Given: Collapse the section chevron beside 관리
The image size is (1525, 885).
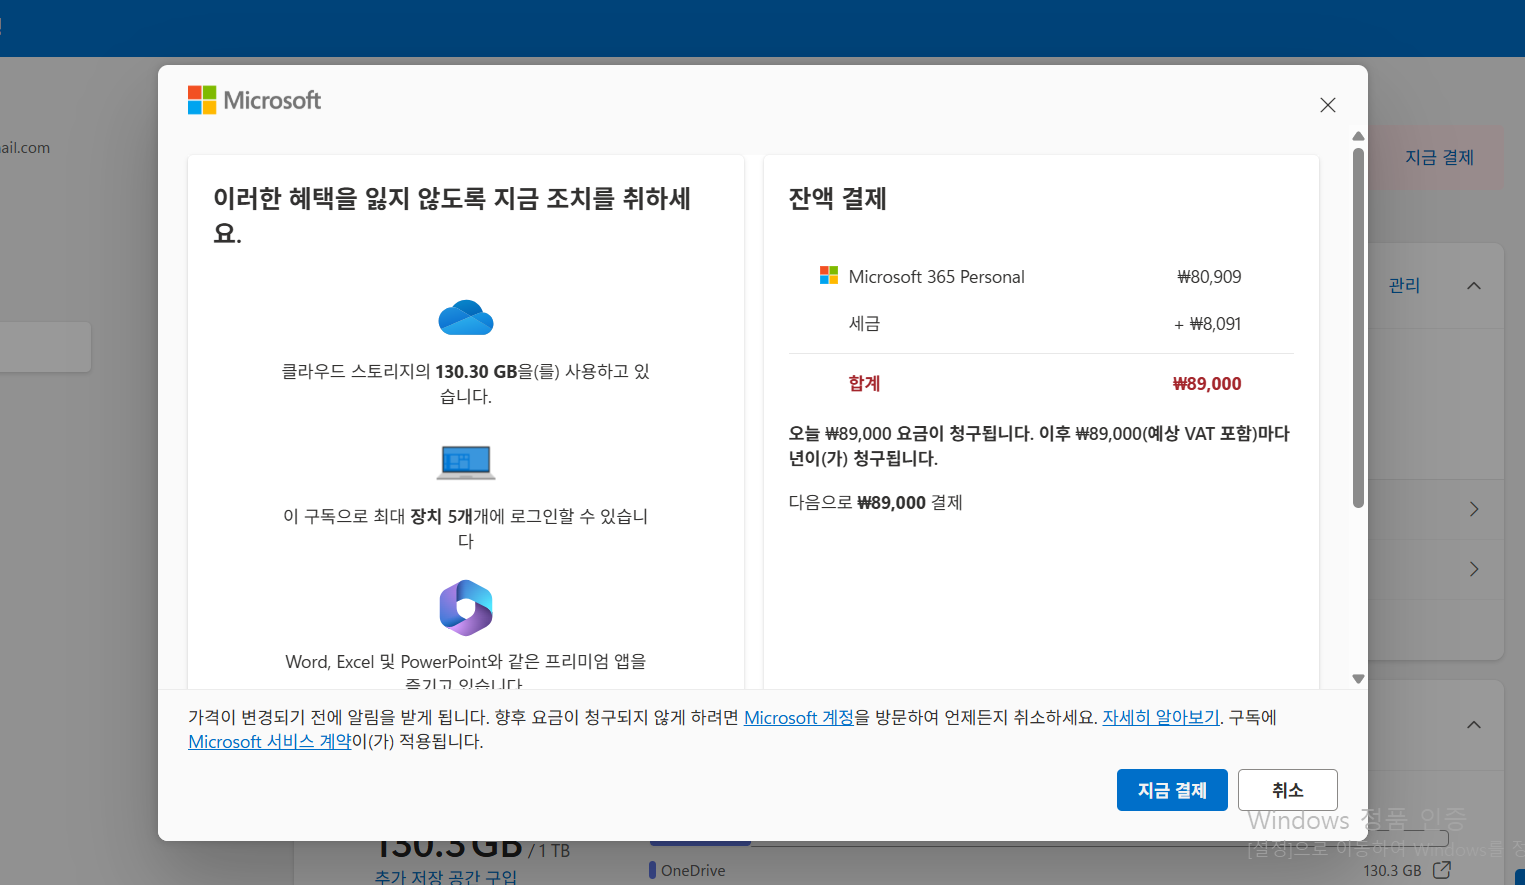Looking at the screenshot, I should (x=1473, y=286).
